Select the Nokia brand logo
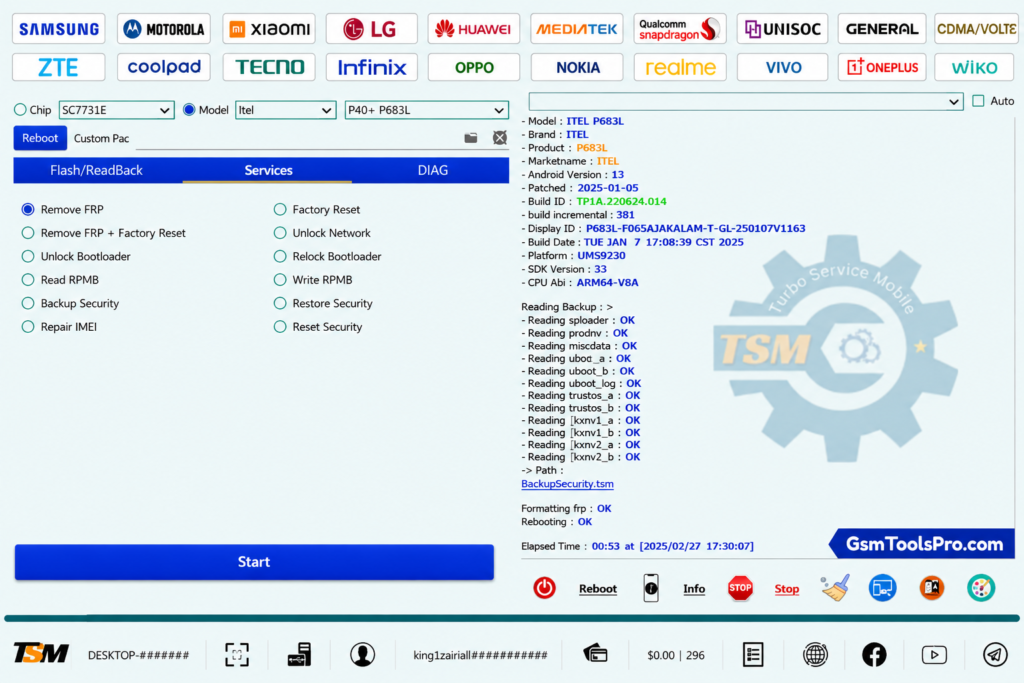The width and height of the screenshot is (1024, 683). click(577, 67)
